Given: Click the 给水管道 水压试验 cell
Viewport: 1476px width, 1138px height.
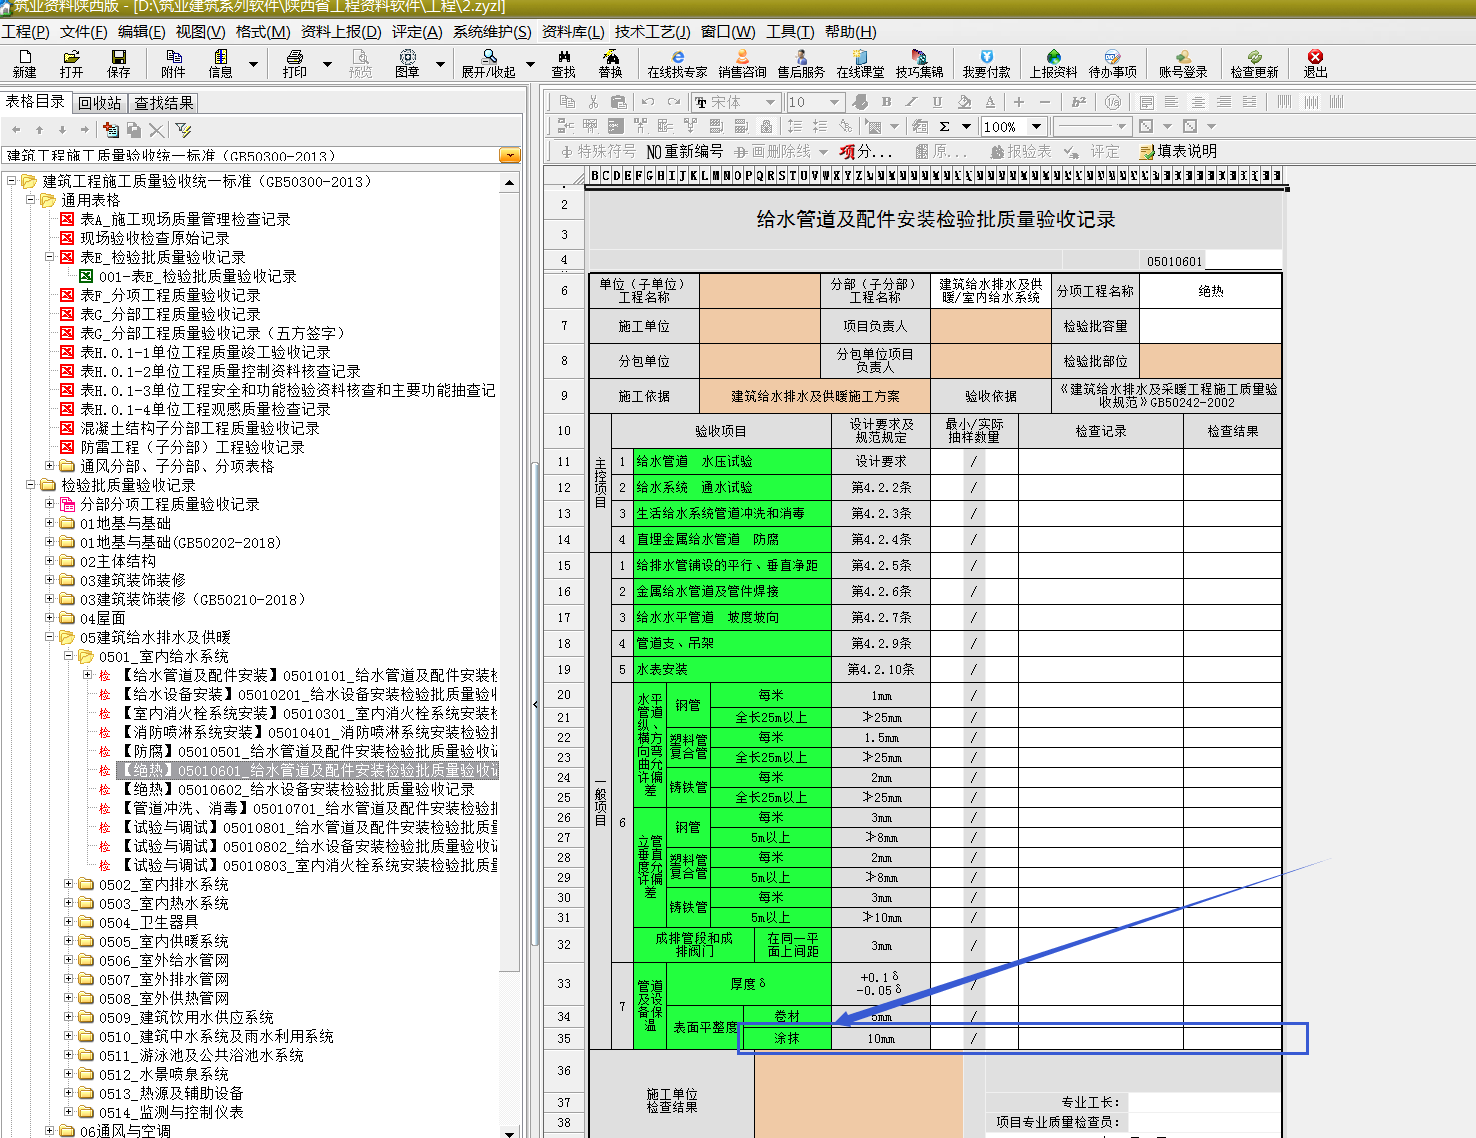Looking at the screenshot, I should (x=733, y=461).
